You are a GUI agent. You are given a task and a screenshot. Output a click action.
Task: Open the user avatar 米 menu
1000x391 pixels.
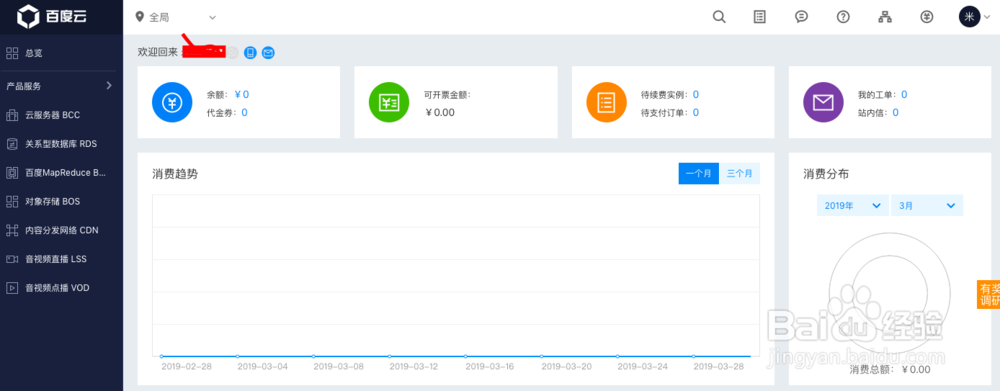point(969,17)
